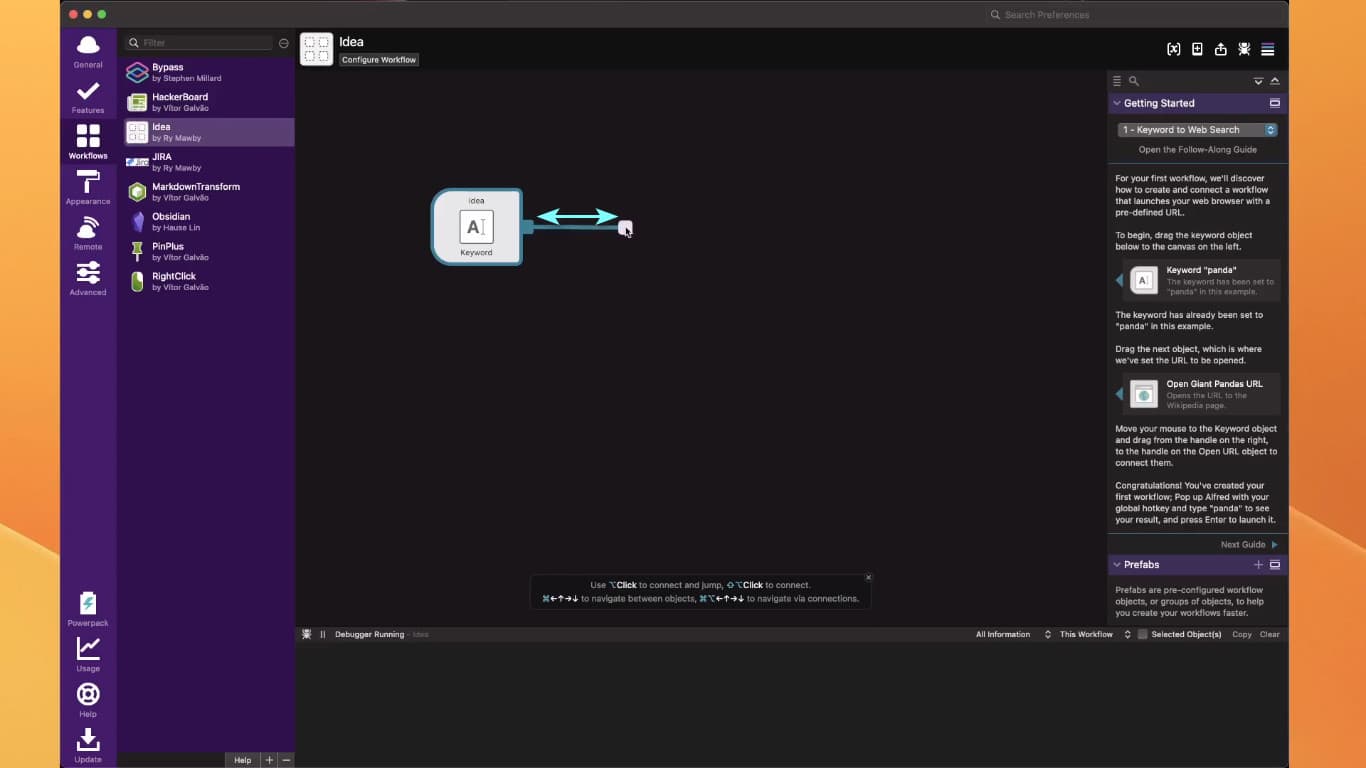Click the Configure Workflow button

[x=379, y=60]
